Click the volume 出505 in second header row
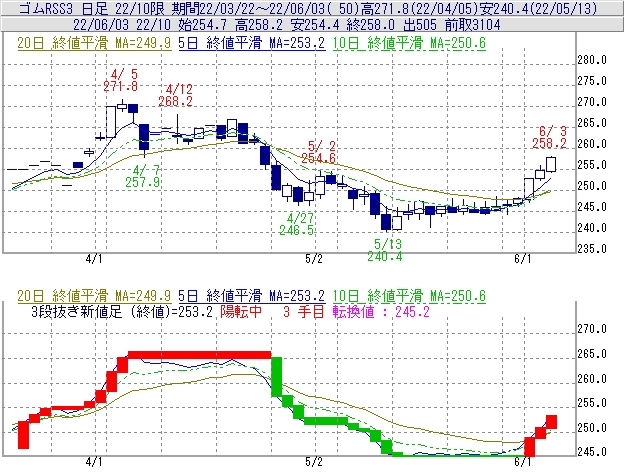 [x=420, y=25]
